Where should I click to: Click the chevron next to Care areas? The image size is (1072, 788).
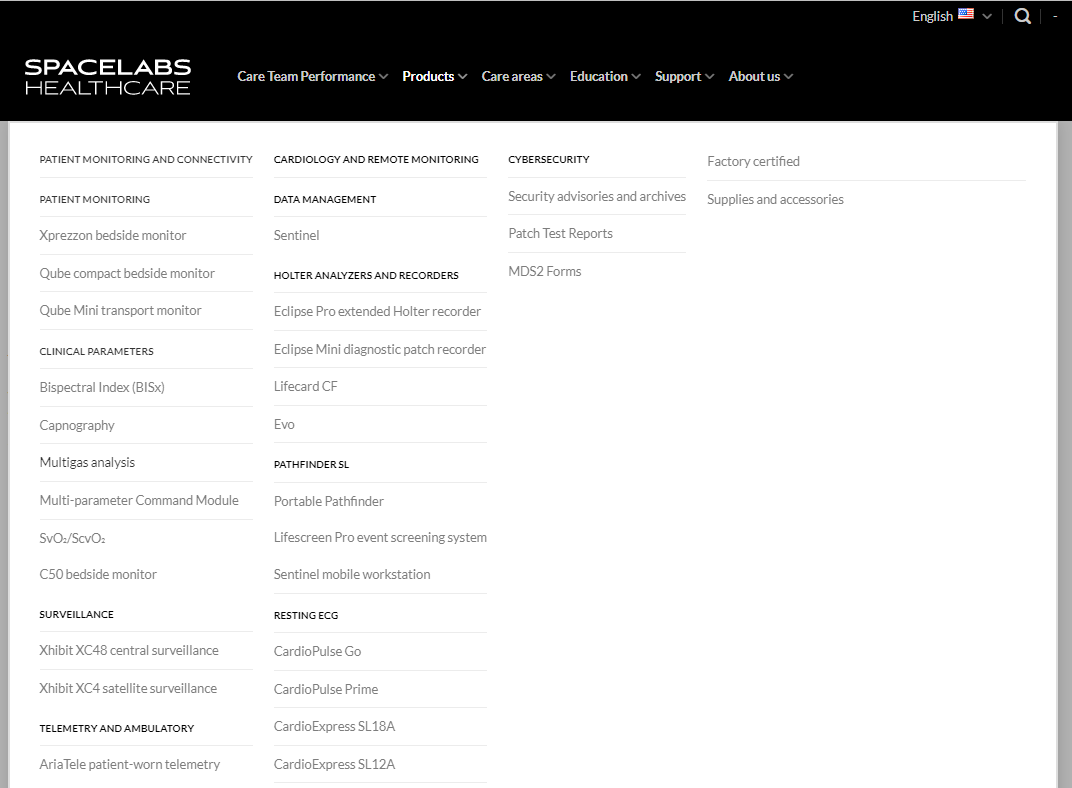pyautogui.click(x=551, y=77)
